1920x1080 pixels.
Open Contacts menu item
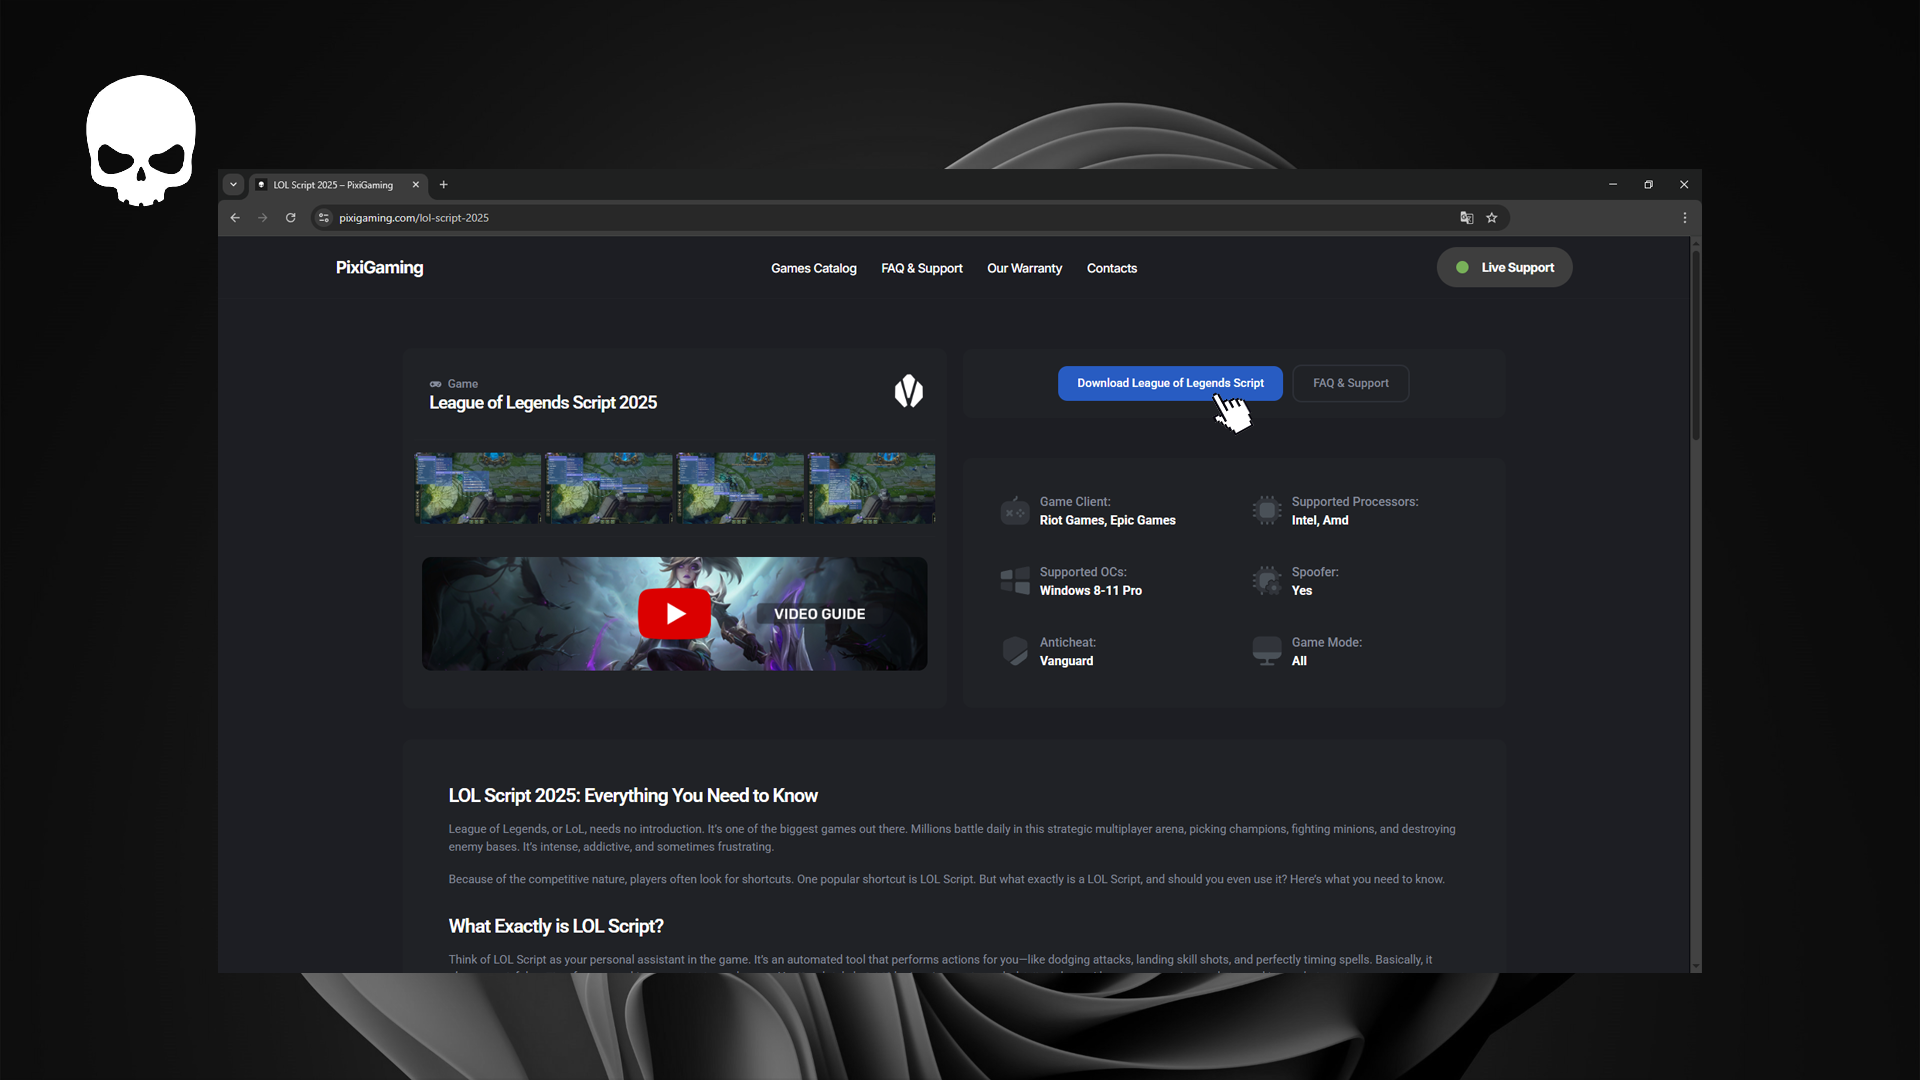[1111, 269]
